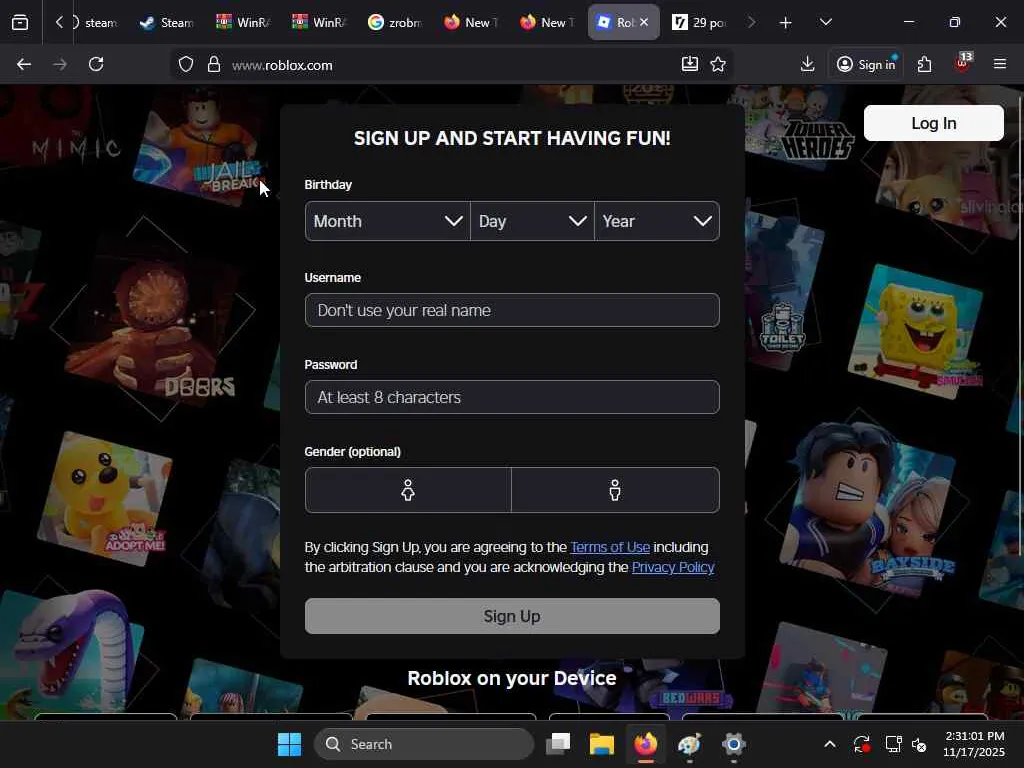
Task: Reload the current page
Action: pos(96,64)
